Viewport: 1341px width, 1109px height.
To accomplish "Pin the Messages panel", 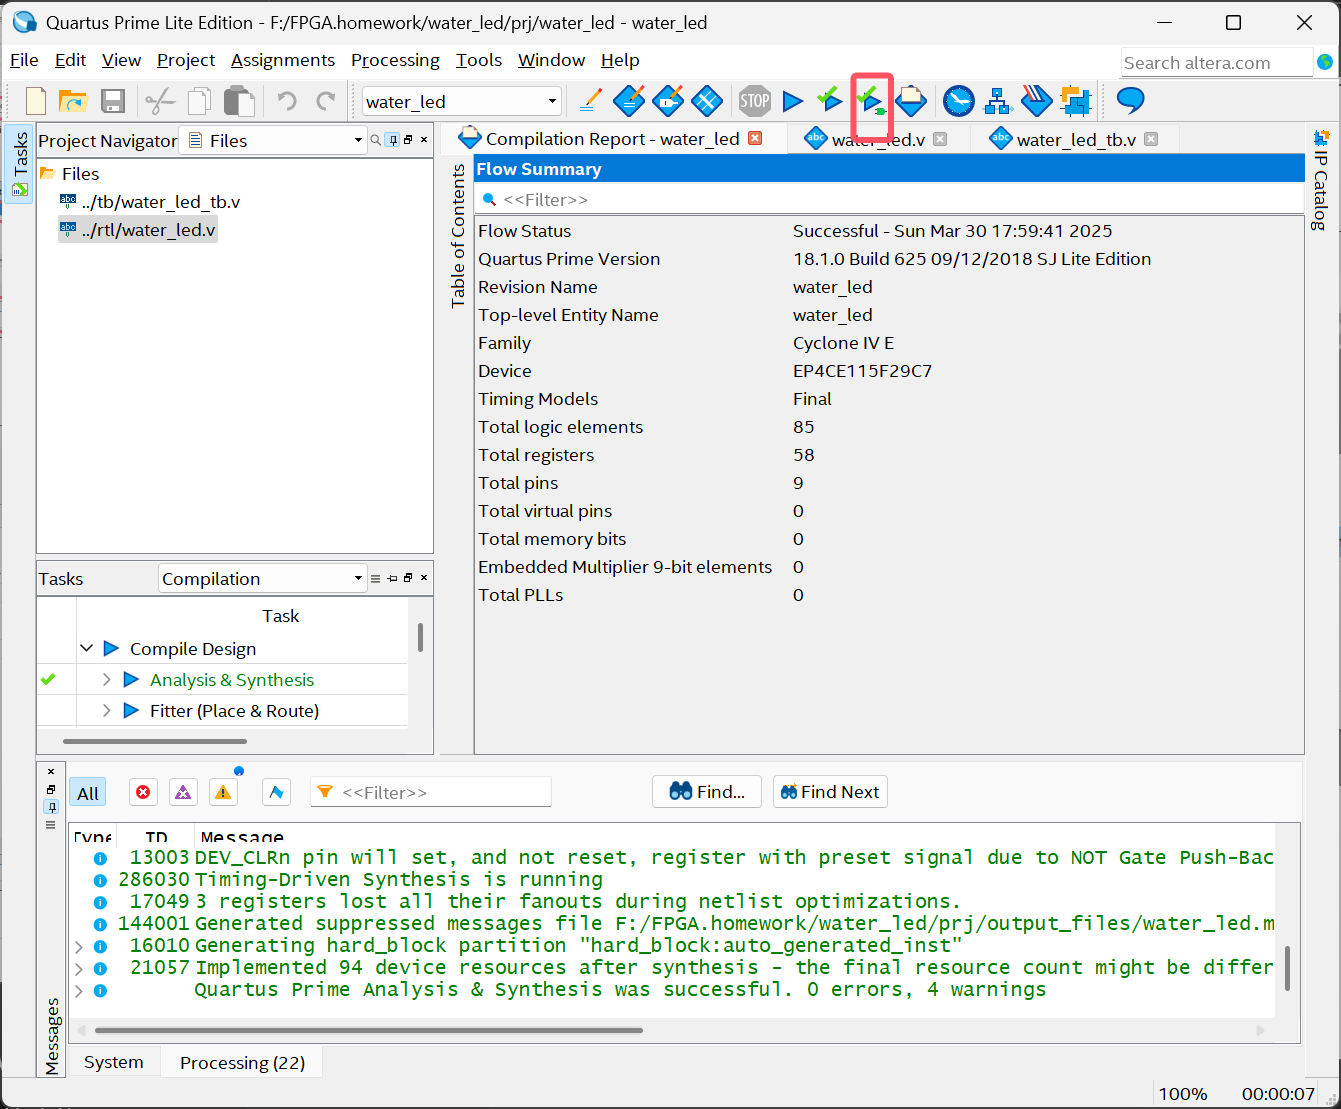I will coord(51,806).
